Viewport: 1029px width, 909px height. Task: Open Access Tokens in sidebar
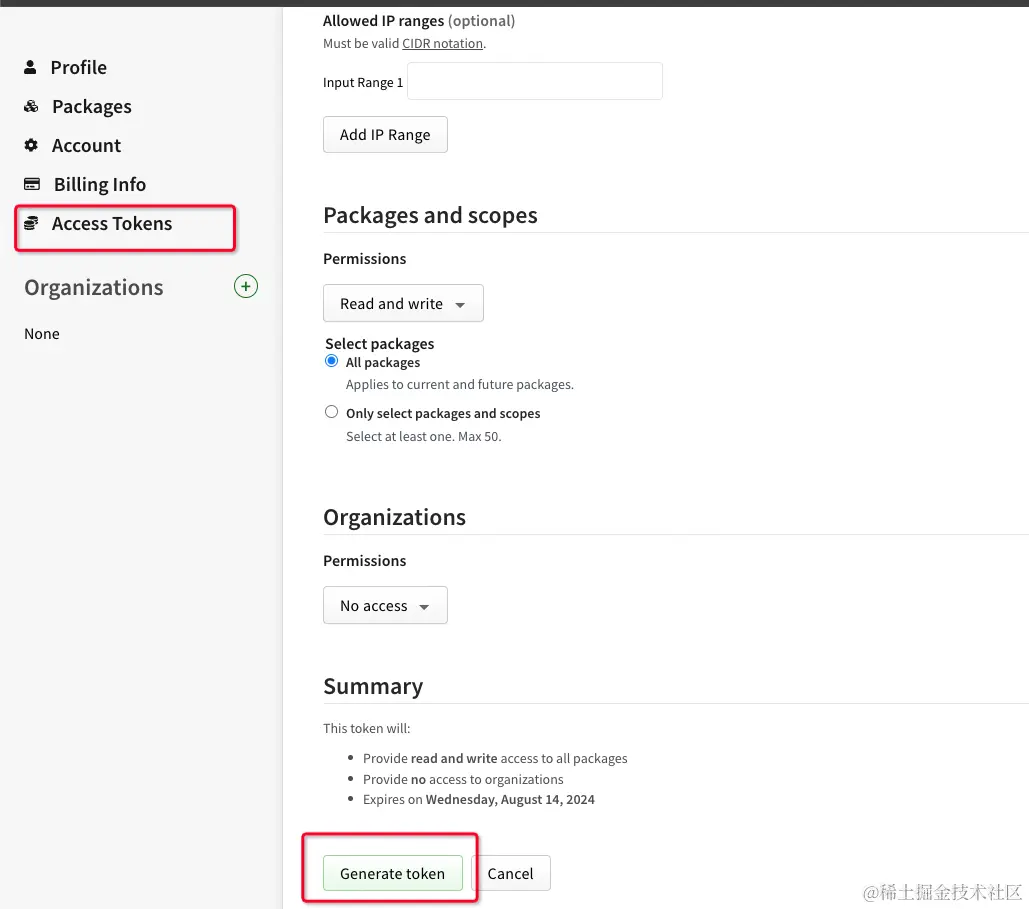point(112,223)
